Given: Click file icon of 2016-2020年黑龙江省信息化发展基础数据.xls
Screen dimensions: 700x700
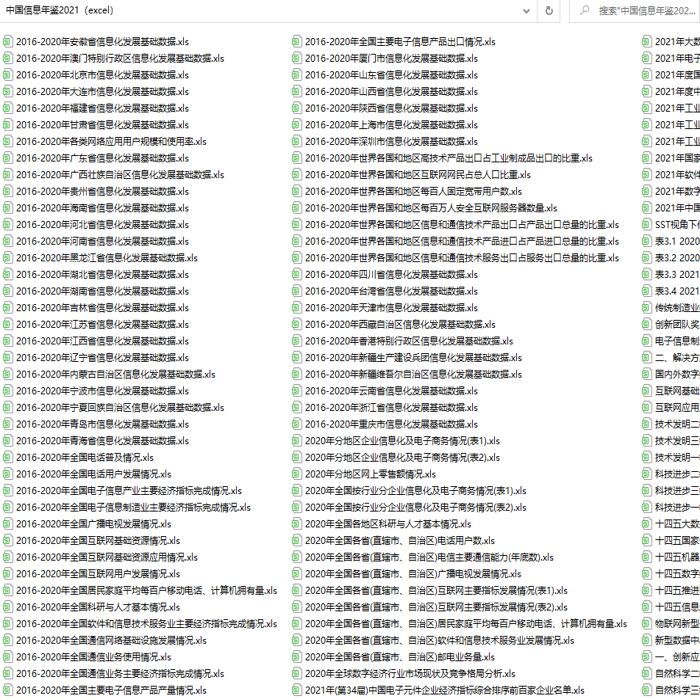Looking at the screenshot, I should 8,258.
